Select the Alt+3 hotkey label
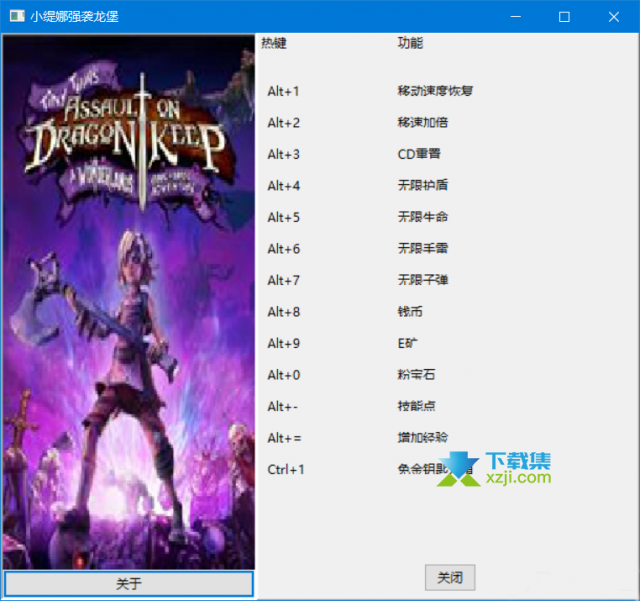The width and height of the screenshot is (640, 601). click(x=284, y=154)
